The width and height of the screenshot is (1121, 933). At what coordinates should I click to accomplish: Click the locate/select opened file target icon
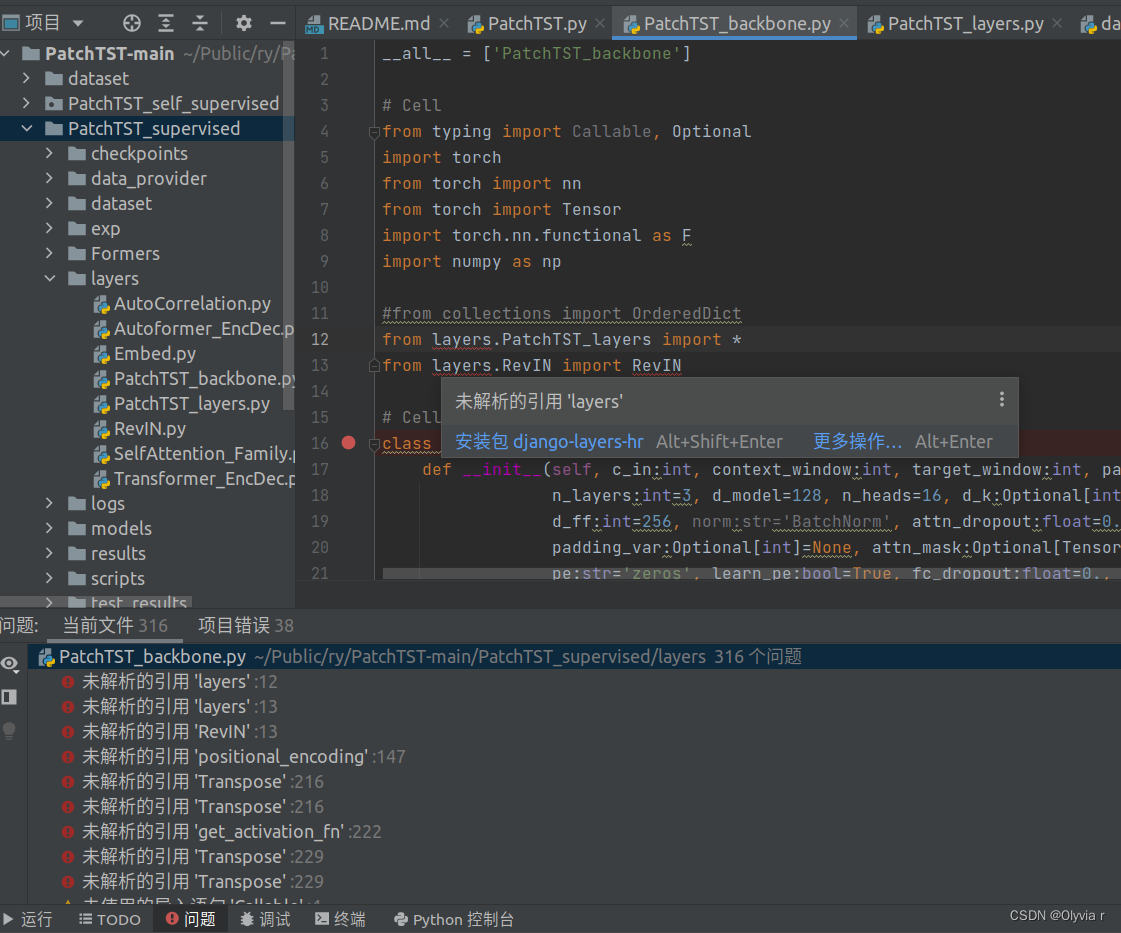click(x=132, y=24)
